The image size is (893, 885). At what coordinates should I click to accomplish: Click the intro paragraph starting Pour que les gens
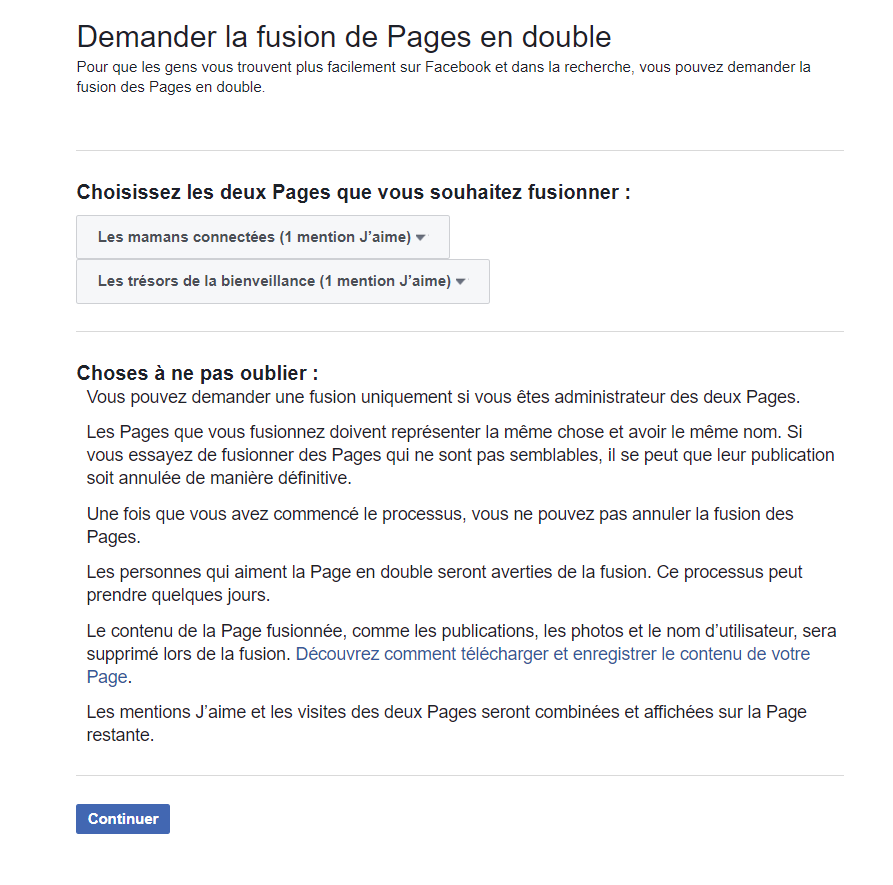tap(444, 77)
